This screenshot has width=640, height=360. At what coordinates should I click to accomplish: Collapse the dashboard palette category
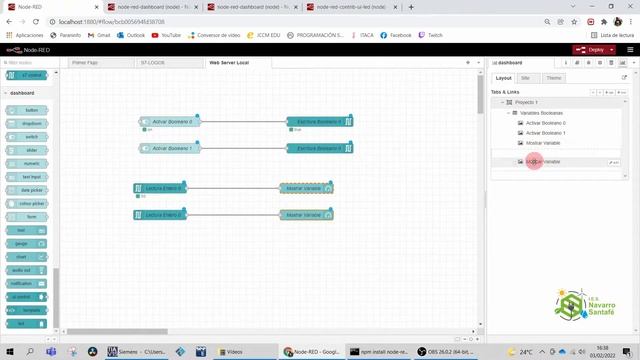click(6, 93)
